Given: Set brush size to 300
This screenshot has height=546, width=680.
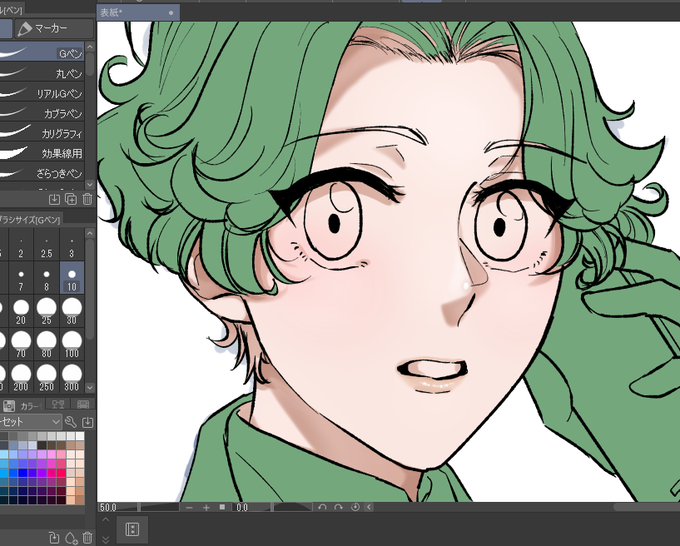Looking at the screenshot, I should click(x=72, y=377).
